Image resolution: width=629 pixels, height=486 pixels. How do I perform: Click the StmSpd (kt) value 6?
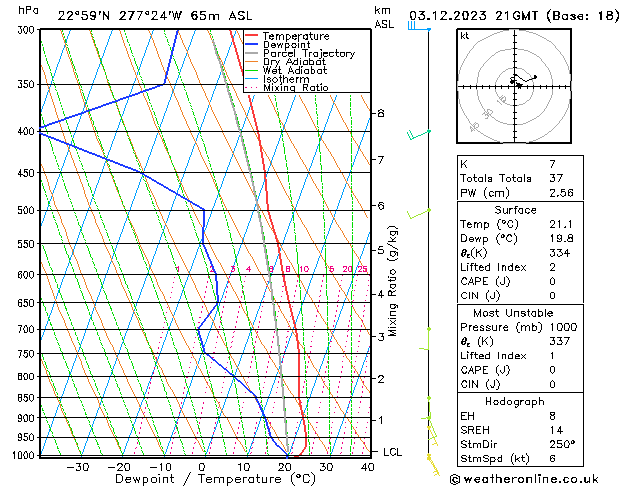(552, 458)
